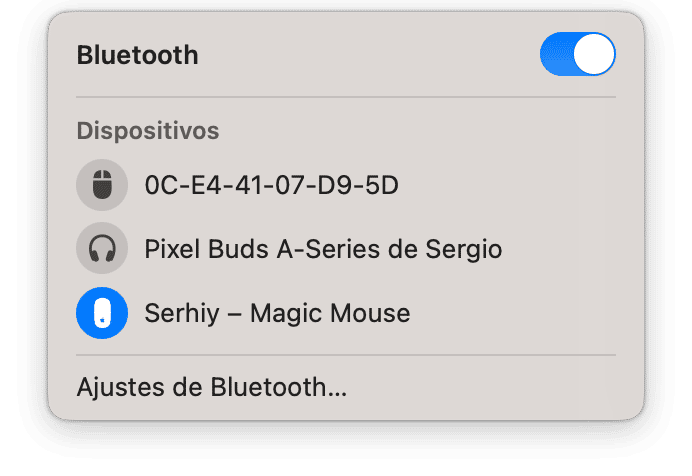
Task: Connect to Pixel Buds A-Series de Sergio
Action: [322, 249]
